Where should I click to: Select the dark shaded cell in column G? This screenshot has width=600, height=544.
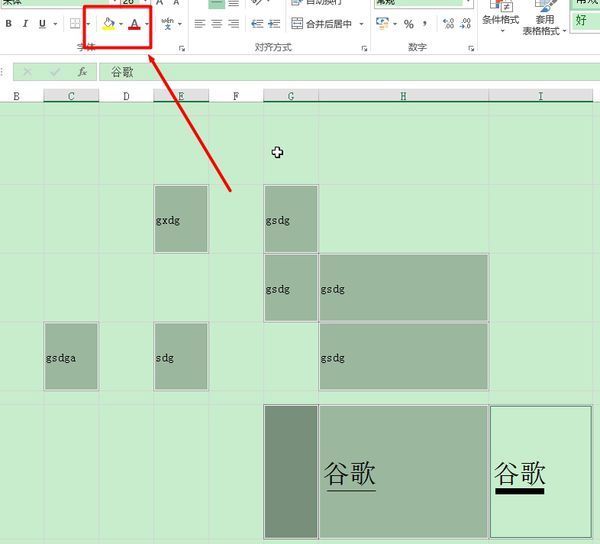[x=291, y=472]
